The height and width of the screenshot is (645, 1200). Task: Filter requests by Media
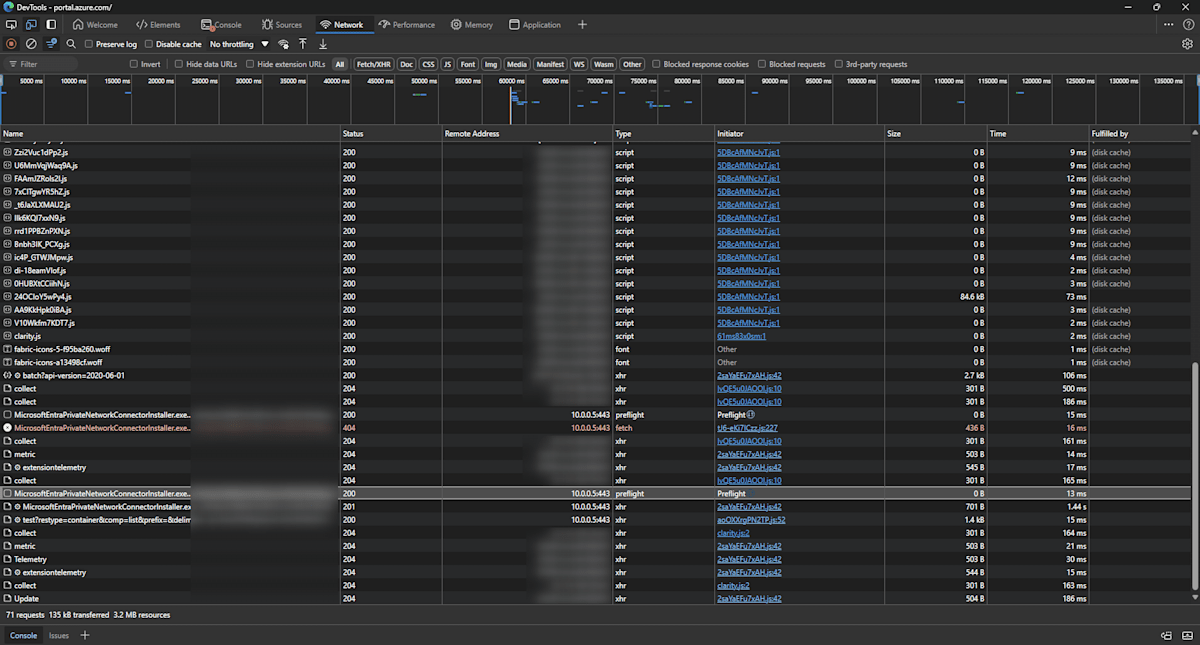click(x=516, y=64)
